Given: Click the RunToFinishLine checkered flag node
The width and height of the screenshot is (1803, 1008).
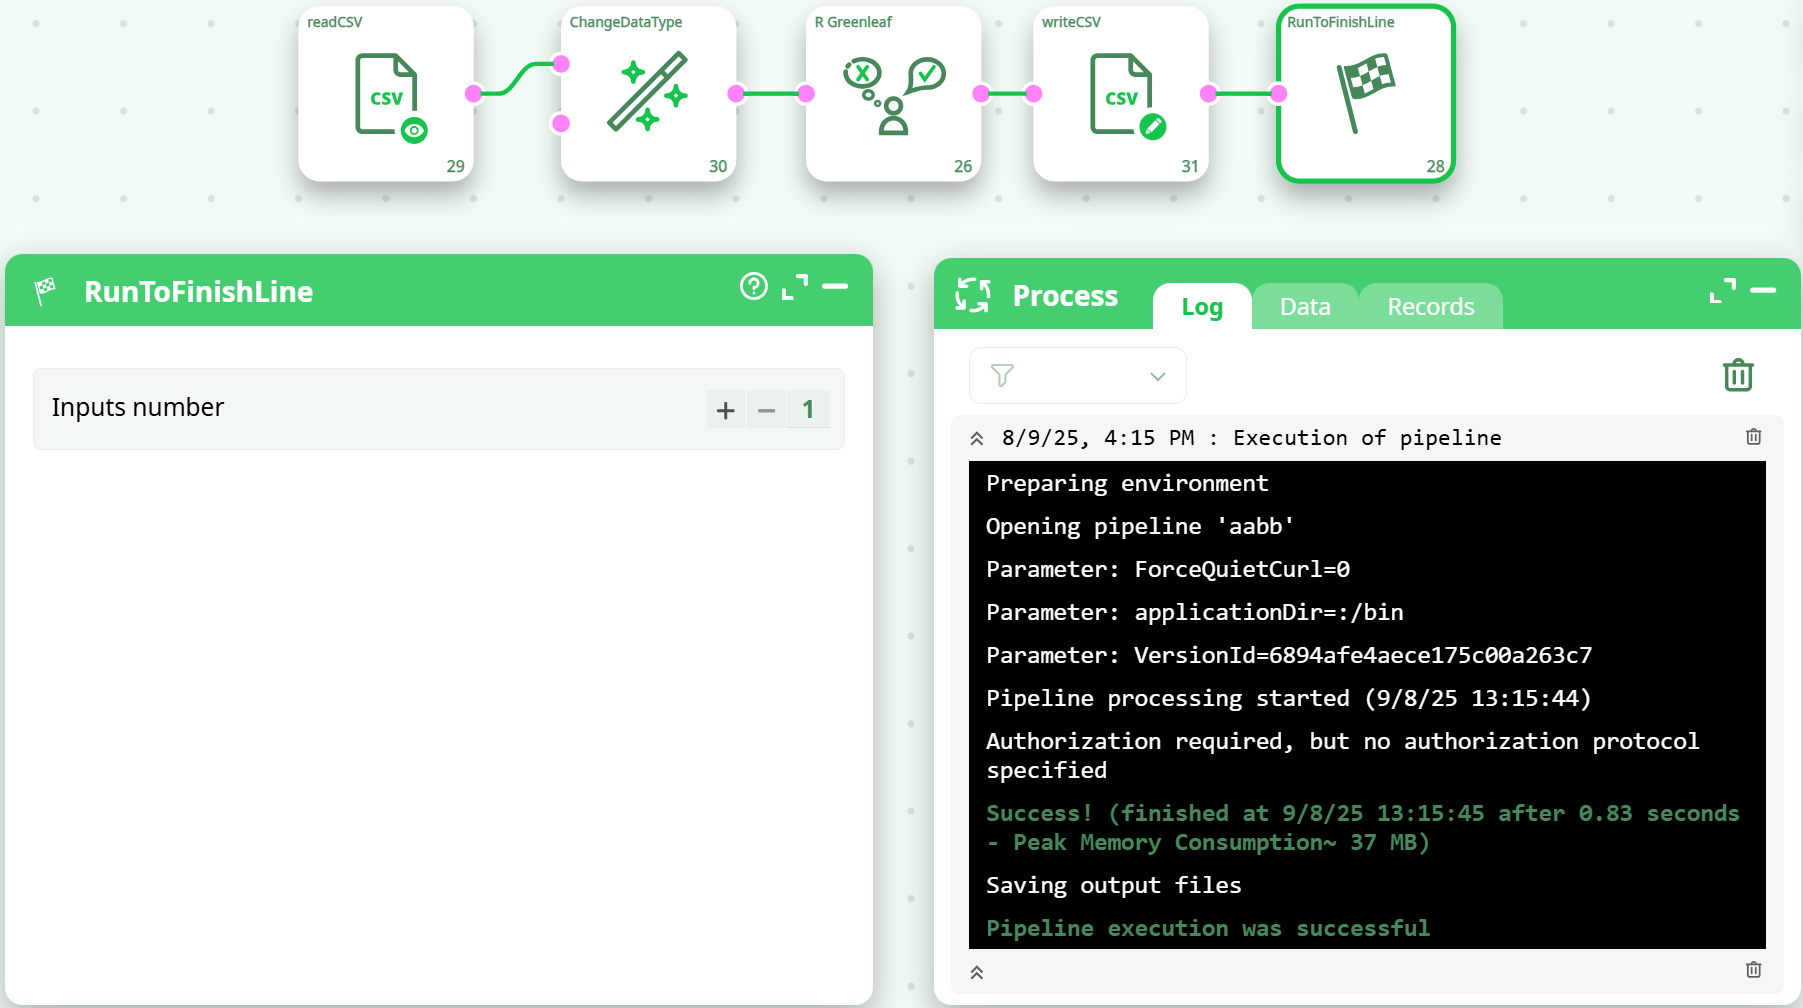Looking at the screenshot, I should click(x=1365, y=93).
